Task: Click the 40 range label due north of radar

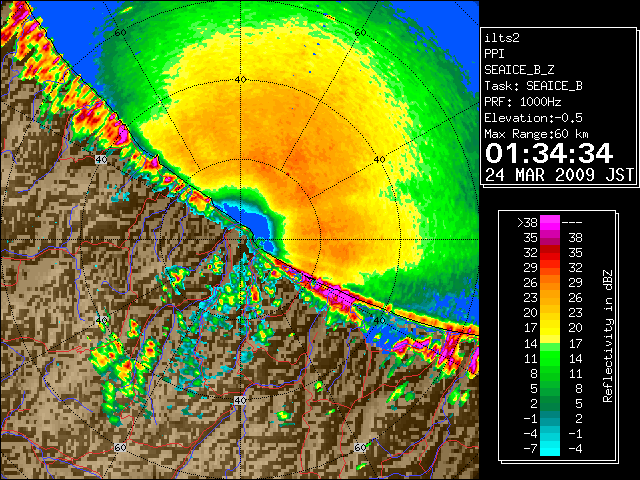Action: coord(240,80)
